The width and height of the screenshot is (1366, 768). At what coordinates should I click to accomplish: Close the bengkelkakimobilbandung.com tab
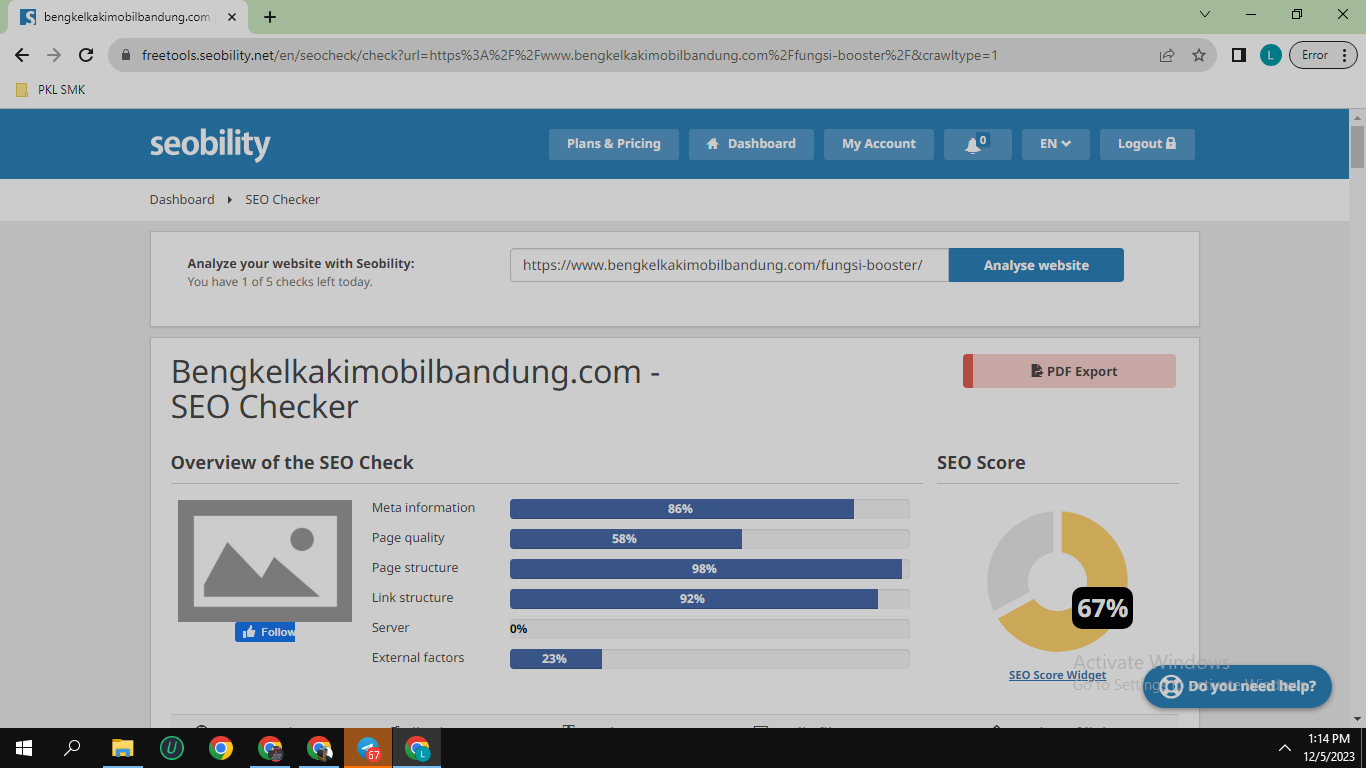pyautogui.click(x=234, y=17)
